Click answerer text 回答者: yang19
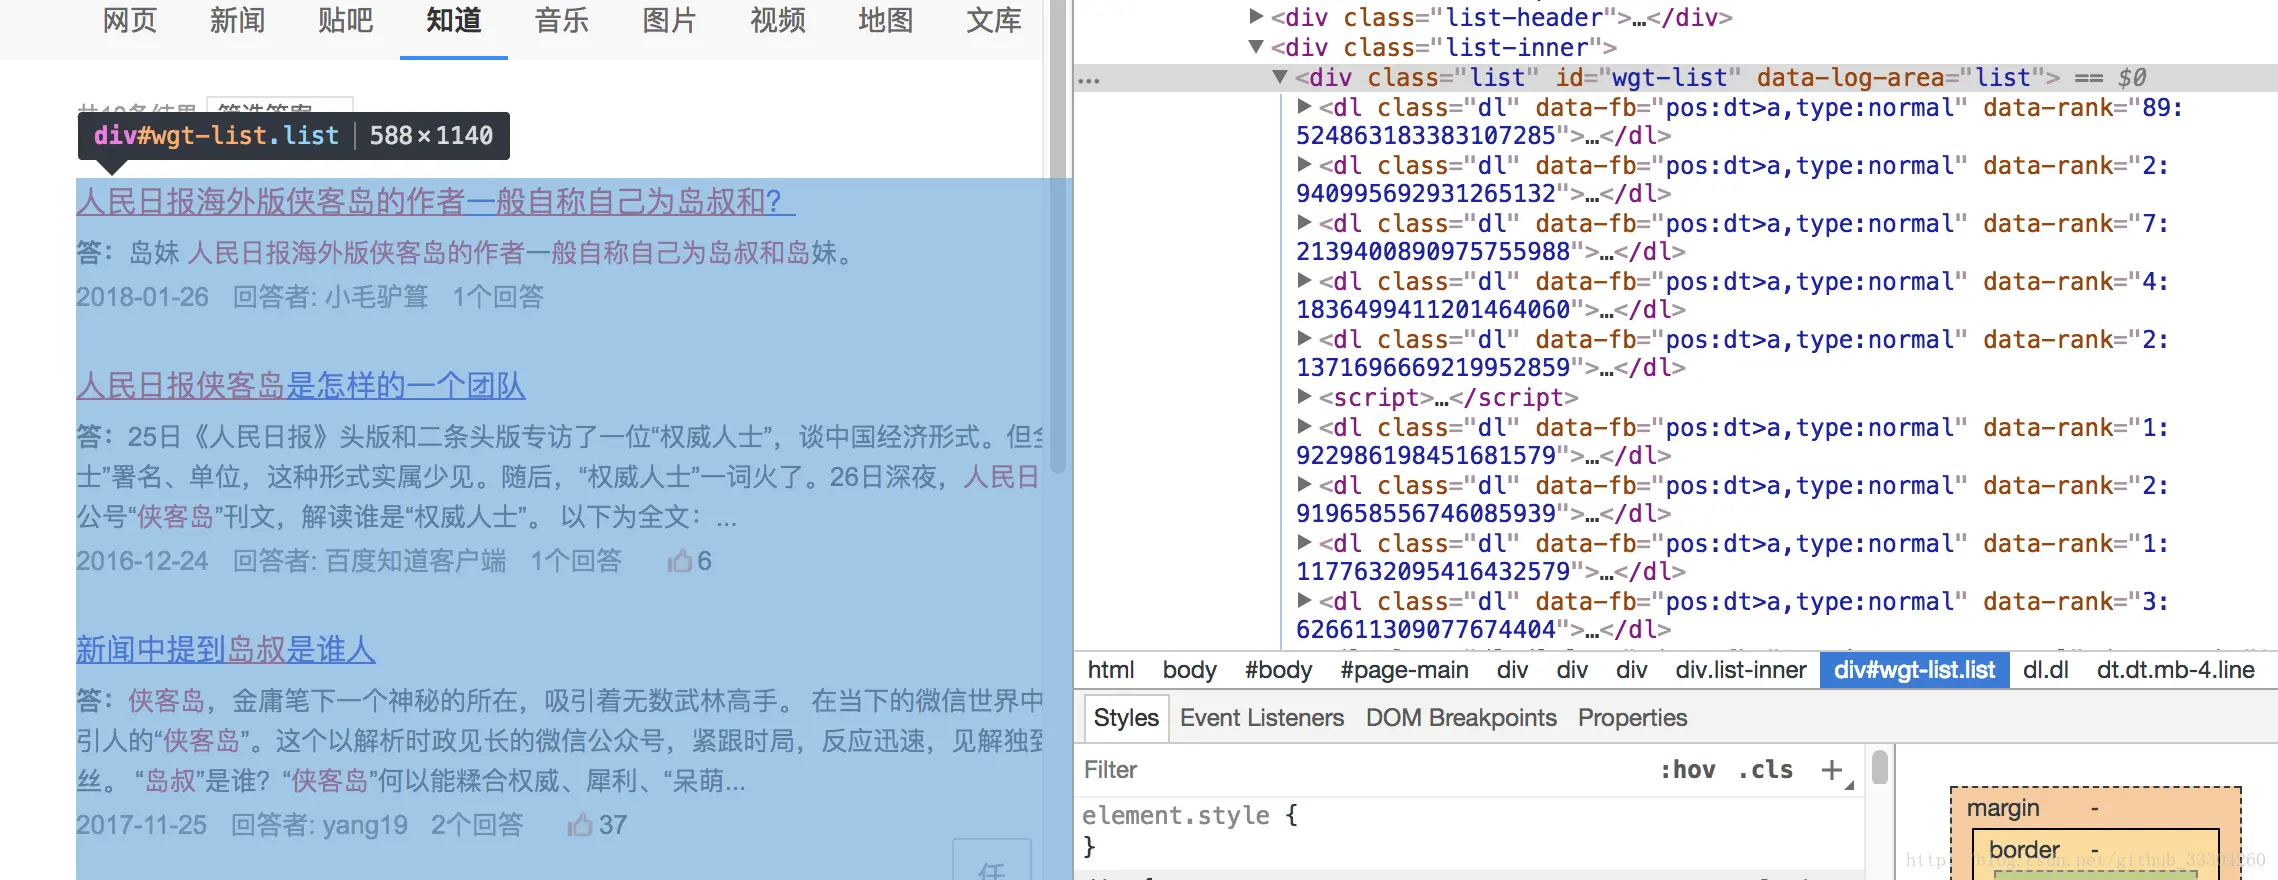This screenshot has width=2278, height=880. pyautogui.click(x=319, y=825)
